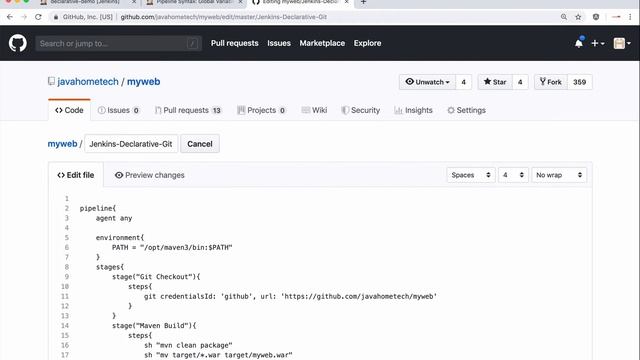Switch to the declarative-demo Jenkins browser tab
640x360 pixels.
click(88, 2)
